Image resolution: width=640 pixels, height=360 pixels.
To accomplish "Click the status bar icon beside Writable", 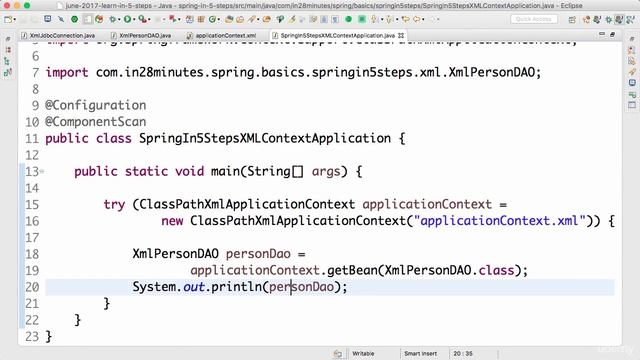I will 338,353.
